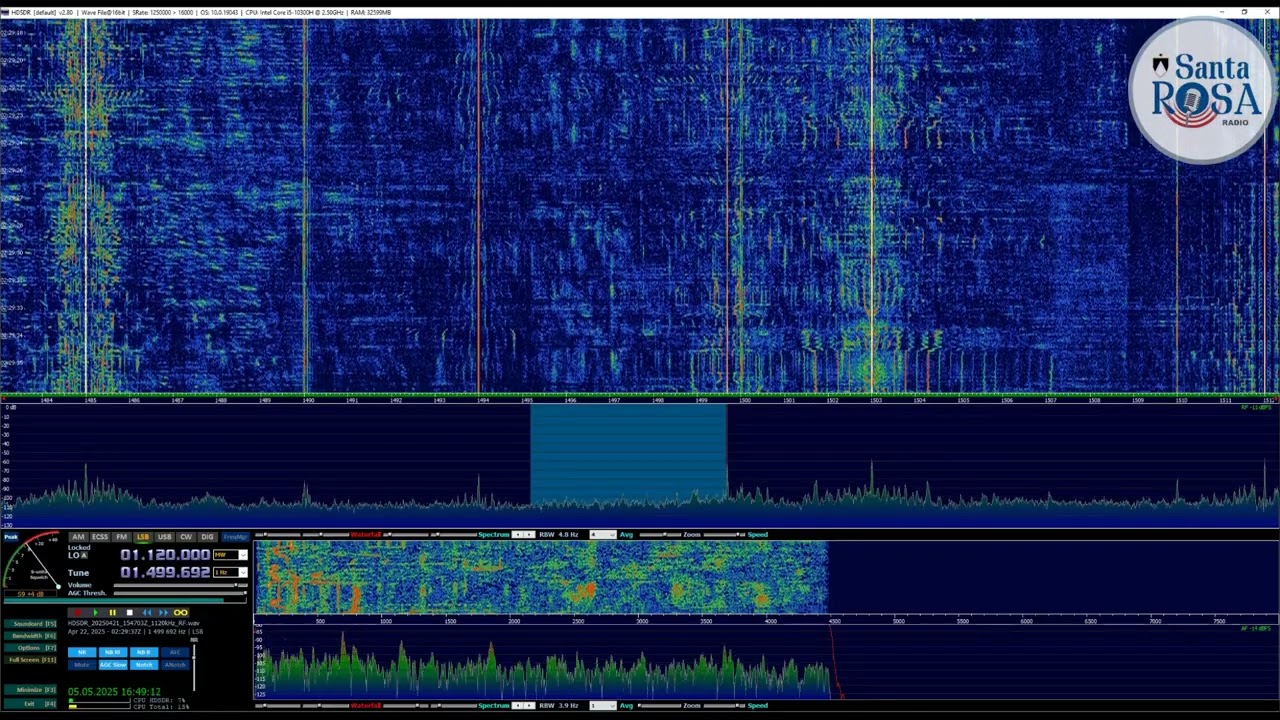Toggle ANotch auto notch
The image size is (1280, 720).
tap(175, 665)
